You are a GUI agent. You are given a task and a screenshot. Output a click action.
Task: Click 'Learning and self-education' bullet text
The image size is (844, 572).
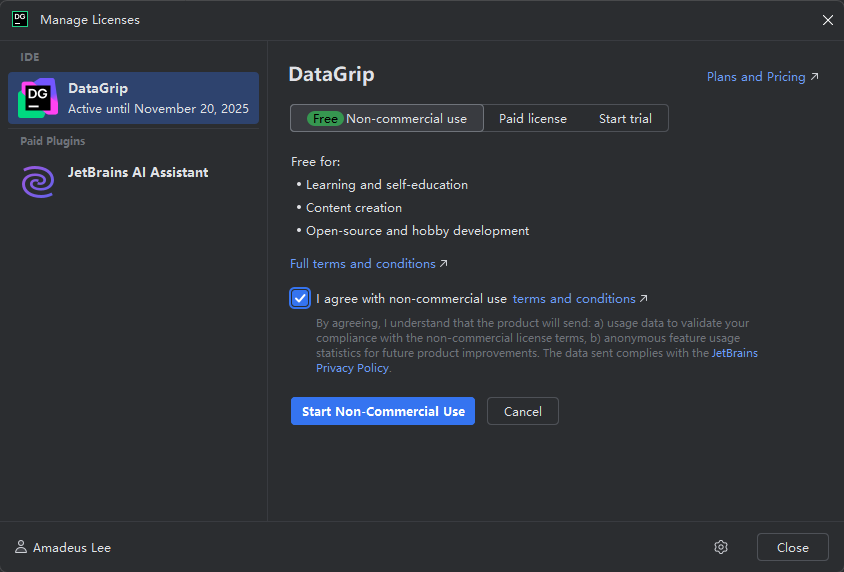[386, 185]
